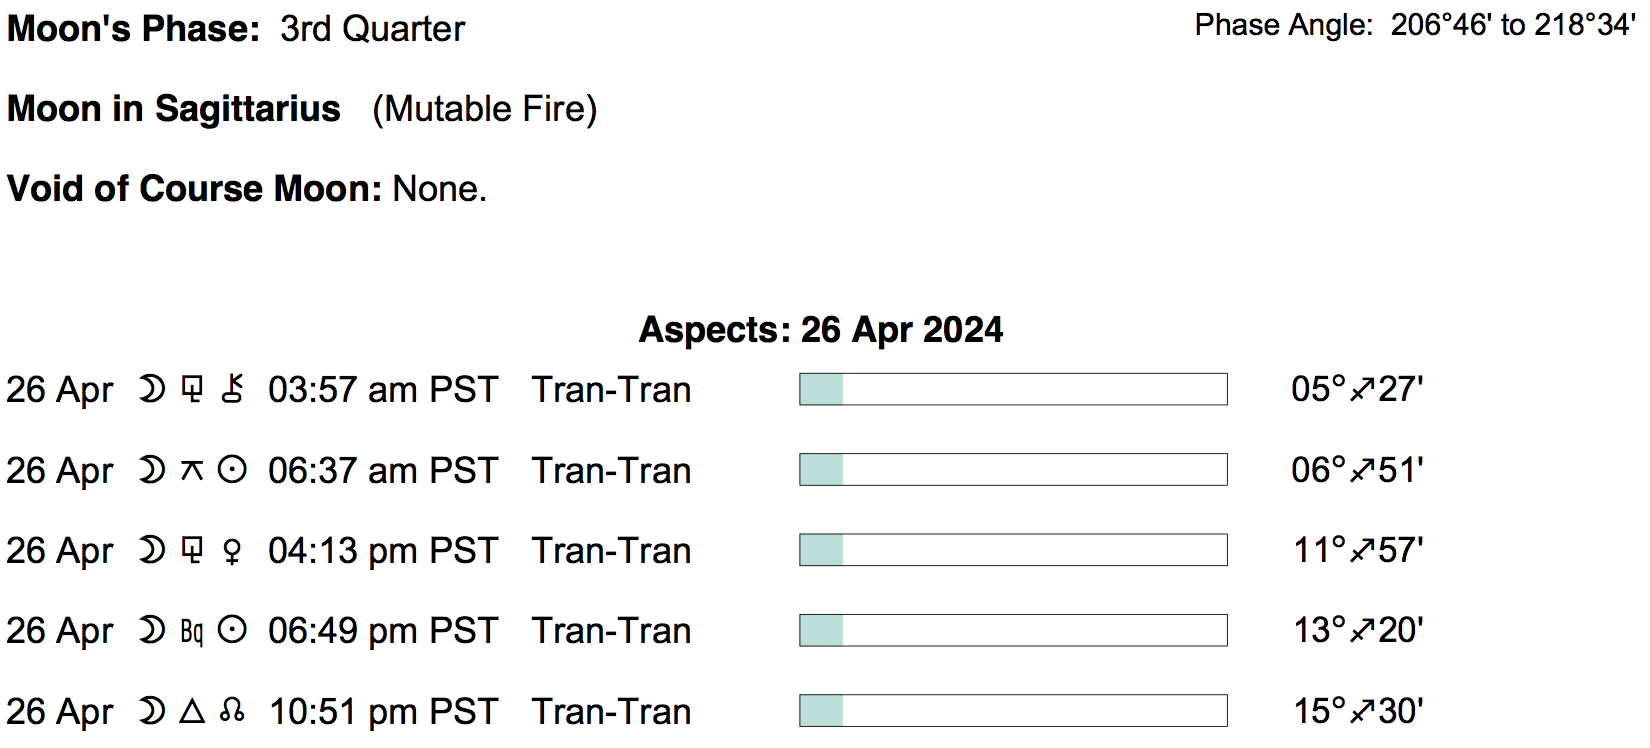This screenshot has height=748, width=1650.
Task: Click the Aspects: 26 Apr 2024 heading
Action: (x=821, y=330)
